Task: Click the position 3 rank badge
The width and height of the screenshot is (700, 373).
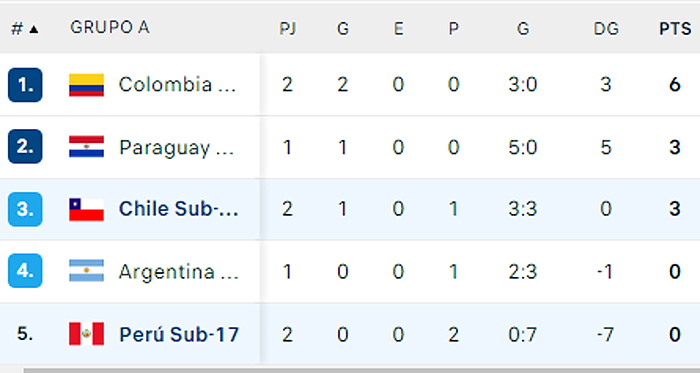Action: pyautogui.click(x=25, y=209)
